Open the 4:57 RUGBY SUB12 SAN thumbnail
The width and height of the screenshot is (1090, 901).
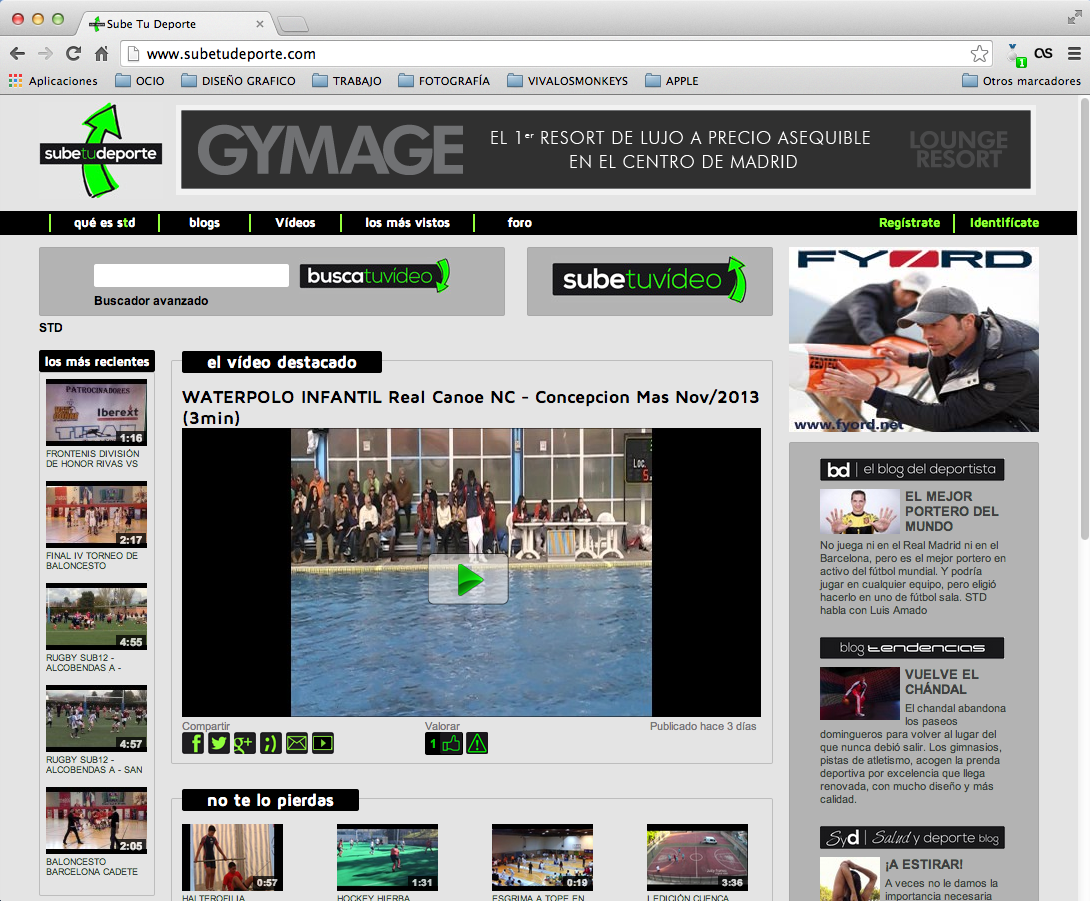(x=97, y=719)
